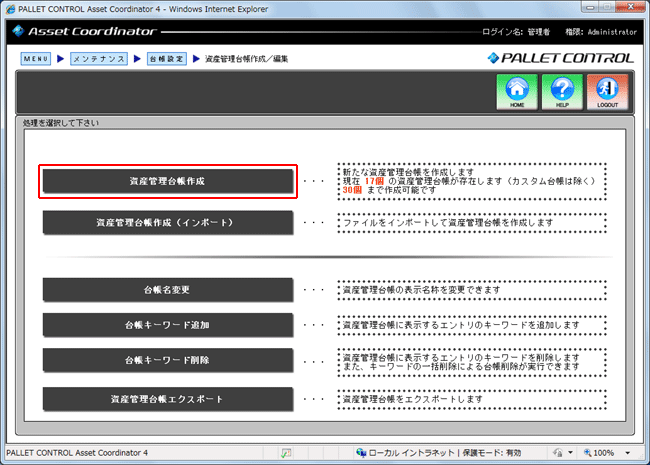Click the zoom magnifier icon showing 100%
The width and height of the screenshot is (650, 465).
[x=587, y=453]
